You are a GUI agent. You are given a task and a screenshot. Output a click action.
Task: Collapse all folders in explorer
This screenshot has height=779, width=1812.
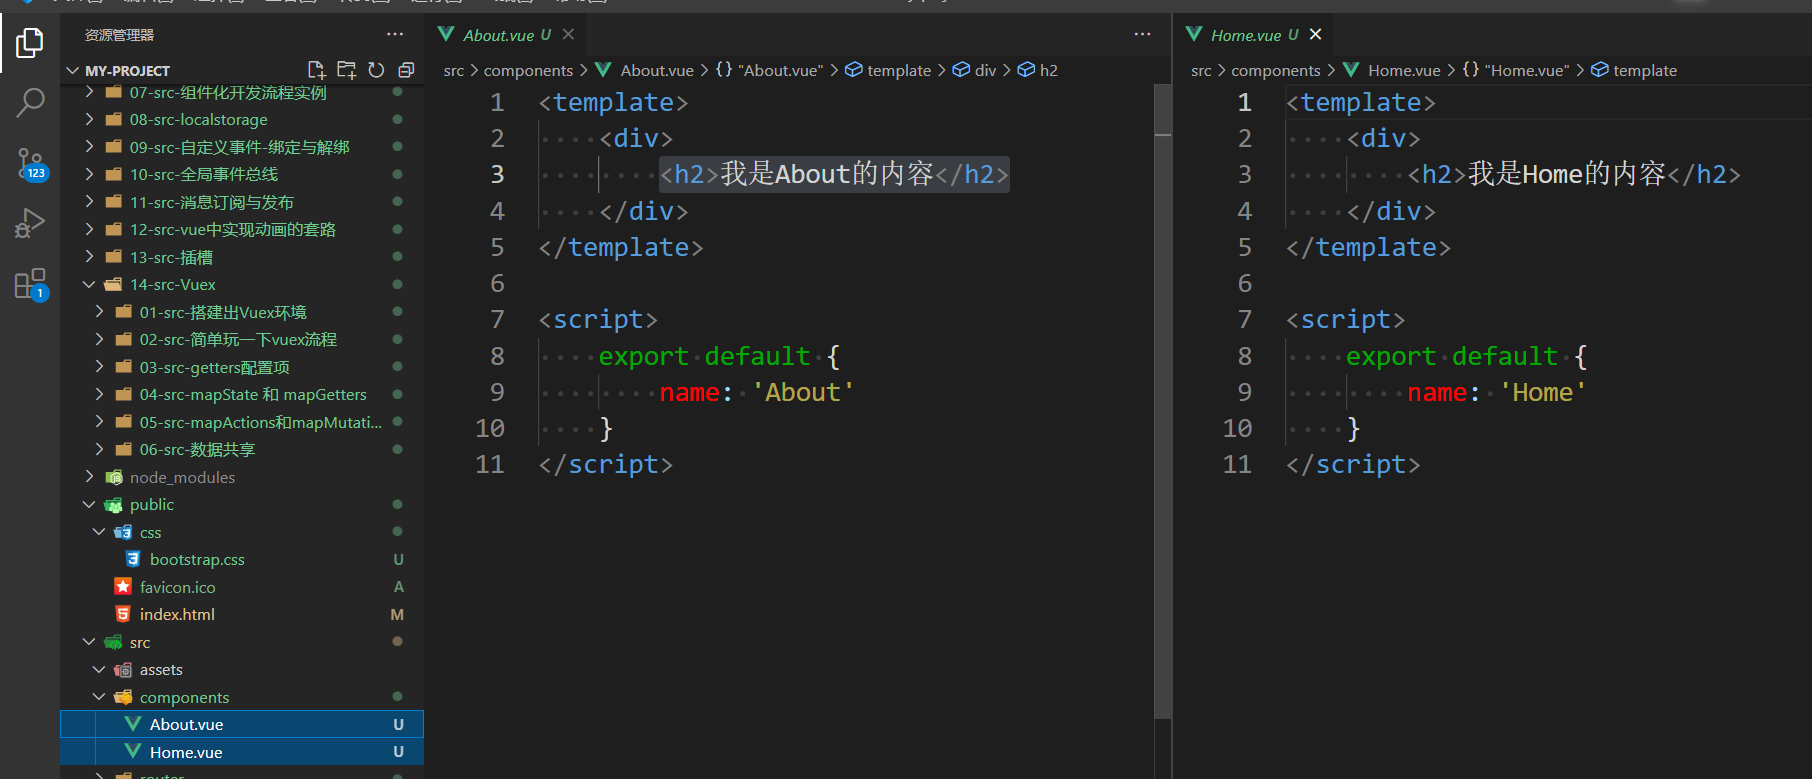point(406,70)
